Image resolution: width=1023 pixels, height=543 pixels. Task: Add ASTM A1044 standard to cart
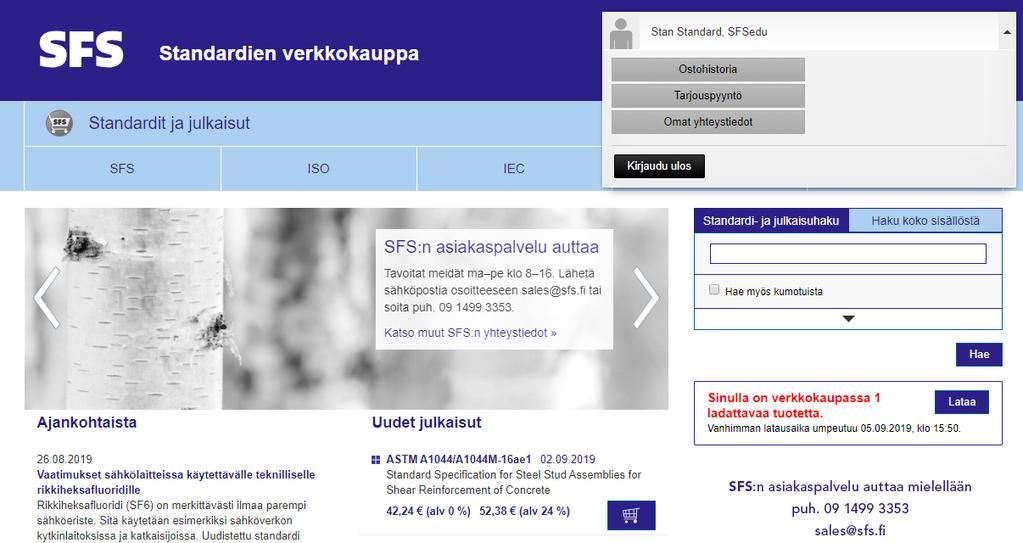click(631, 516)
